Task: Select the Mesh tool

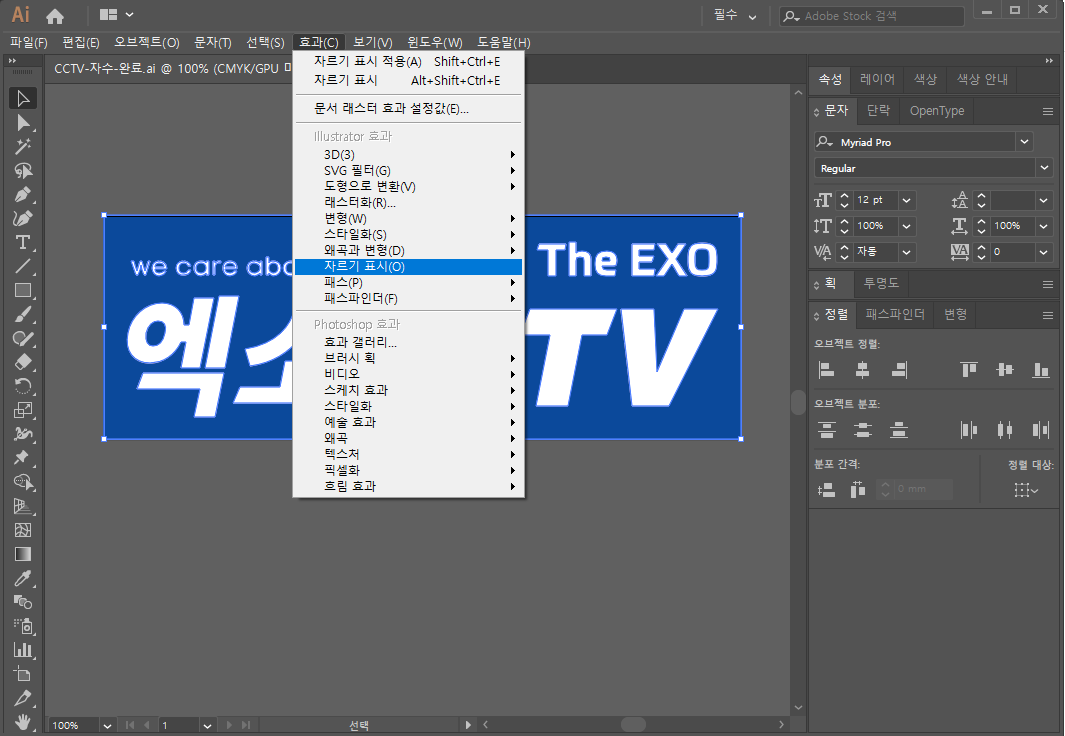Action: (22, 530)
